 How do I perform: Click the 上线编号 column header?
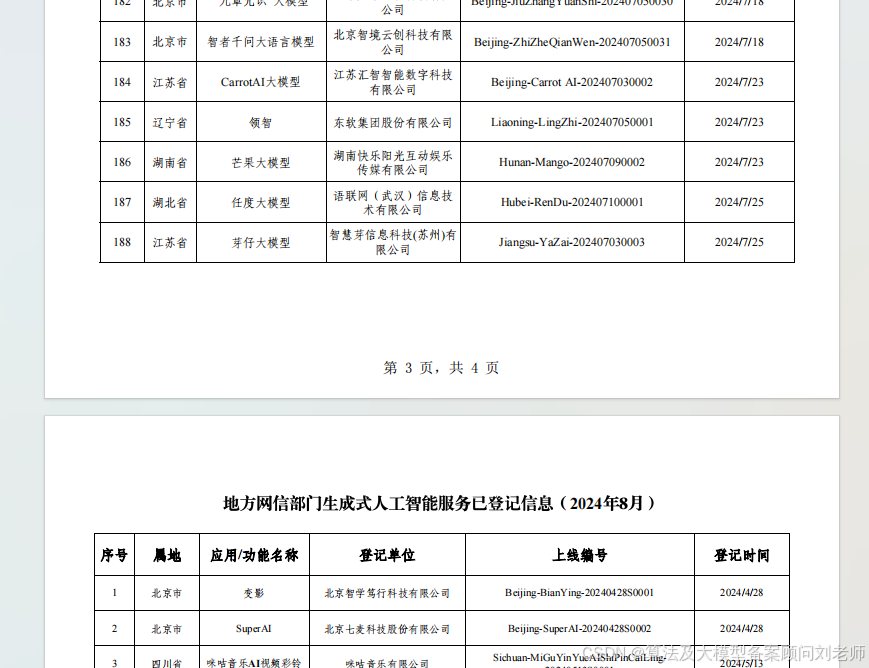(x=580, y=555)
